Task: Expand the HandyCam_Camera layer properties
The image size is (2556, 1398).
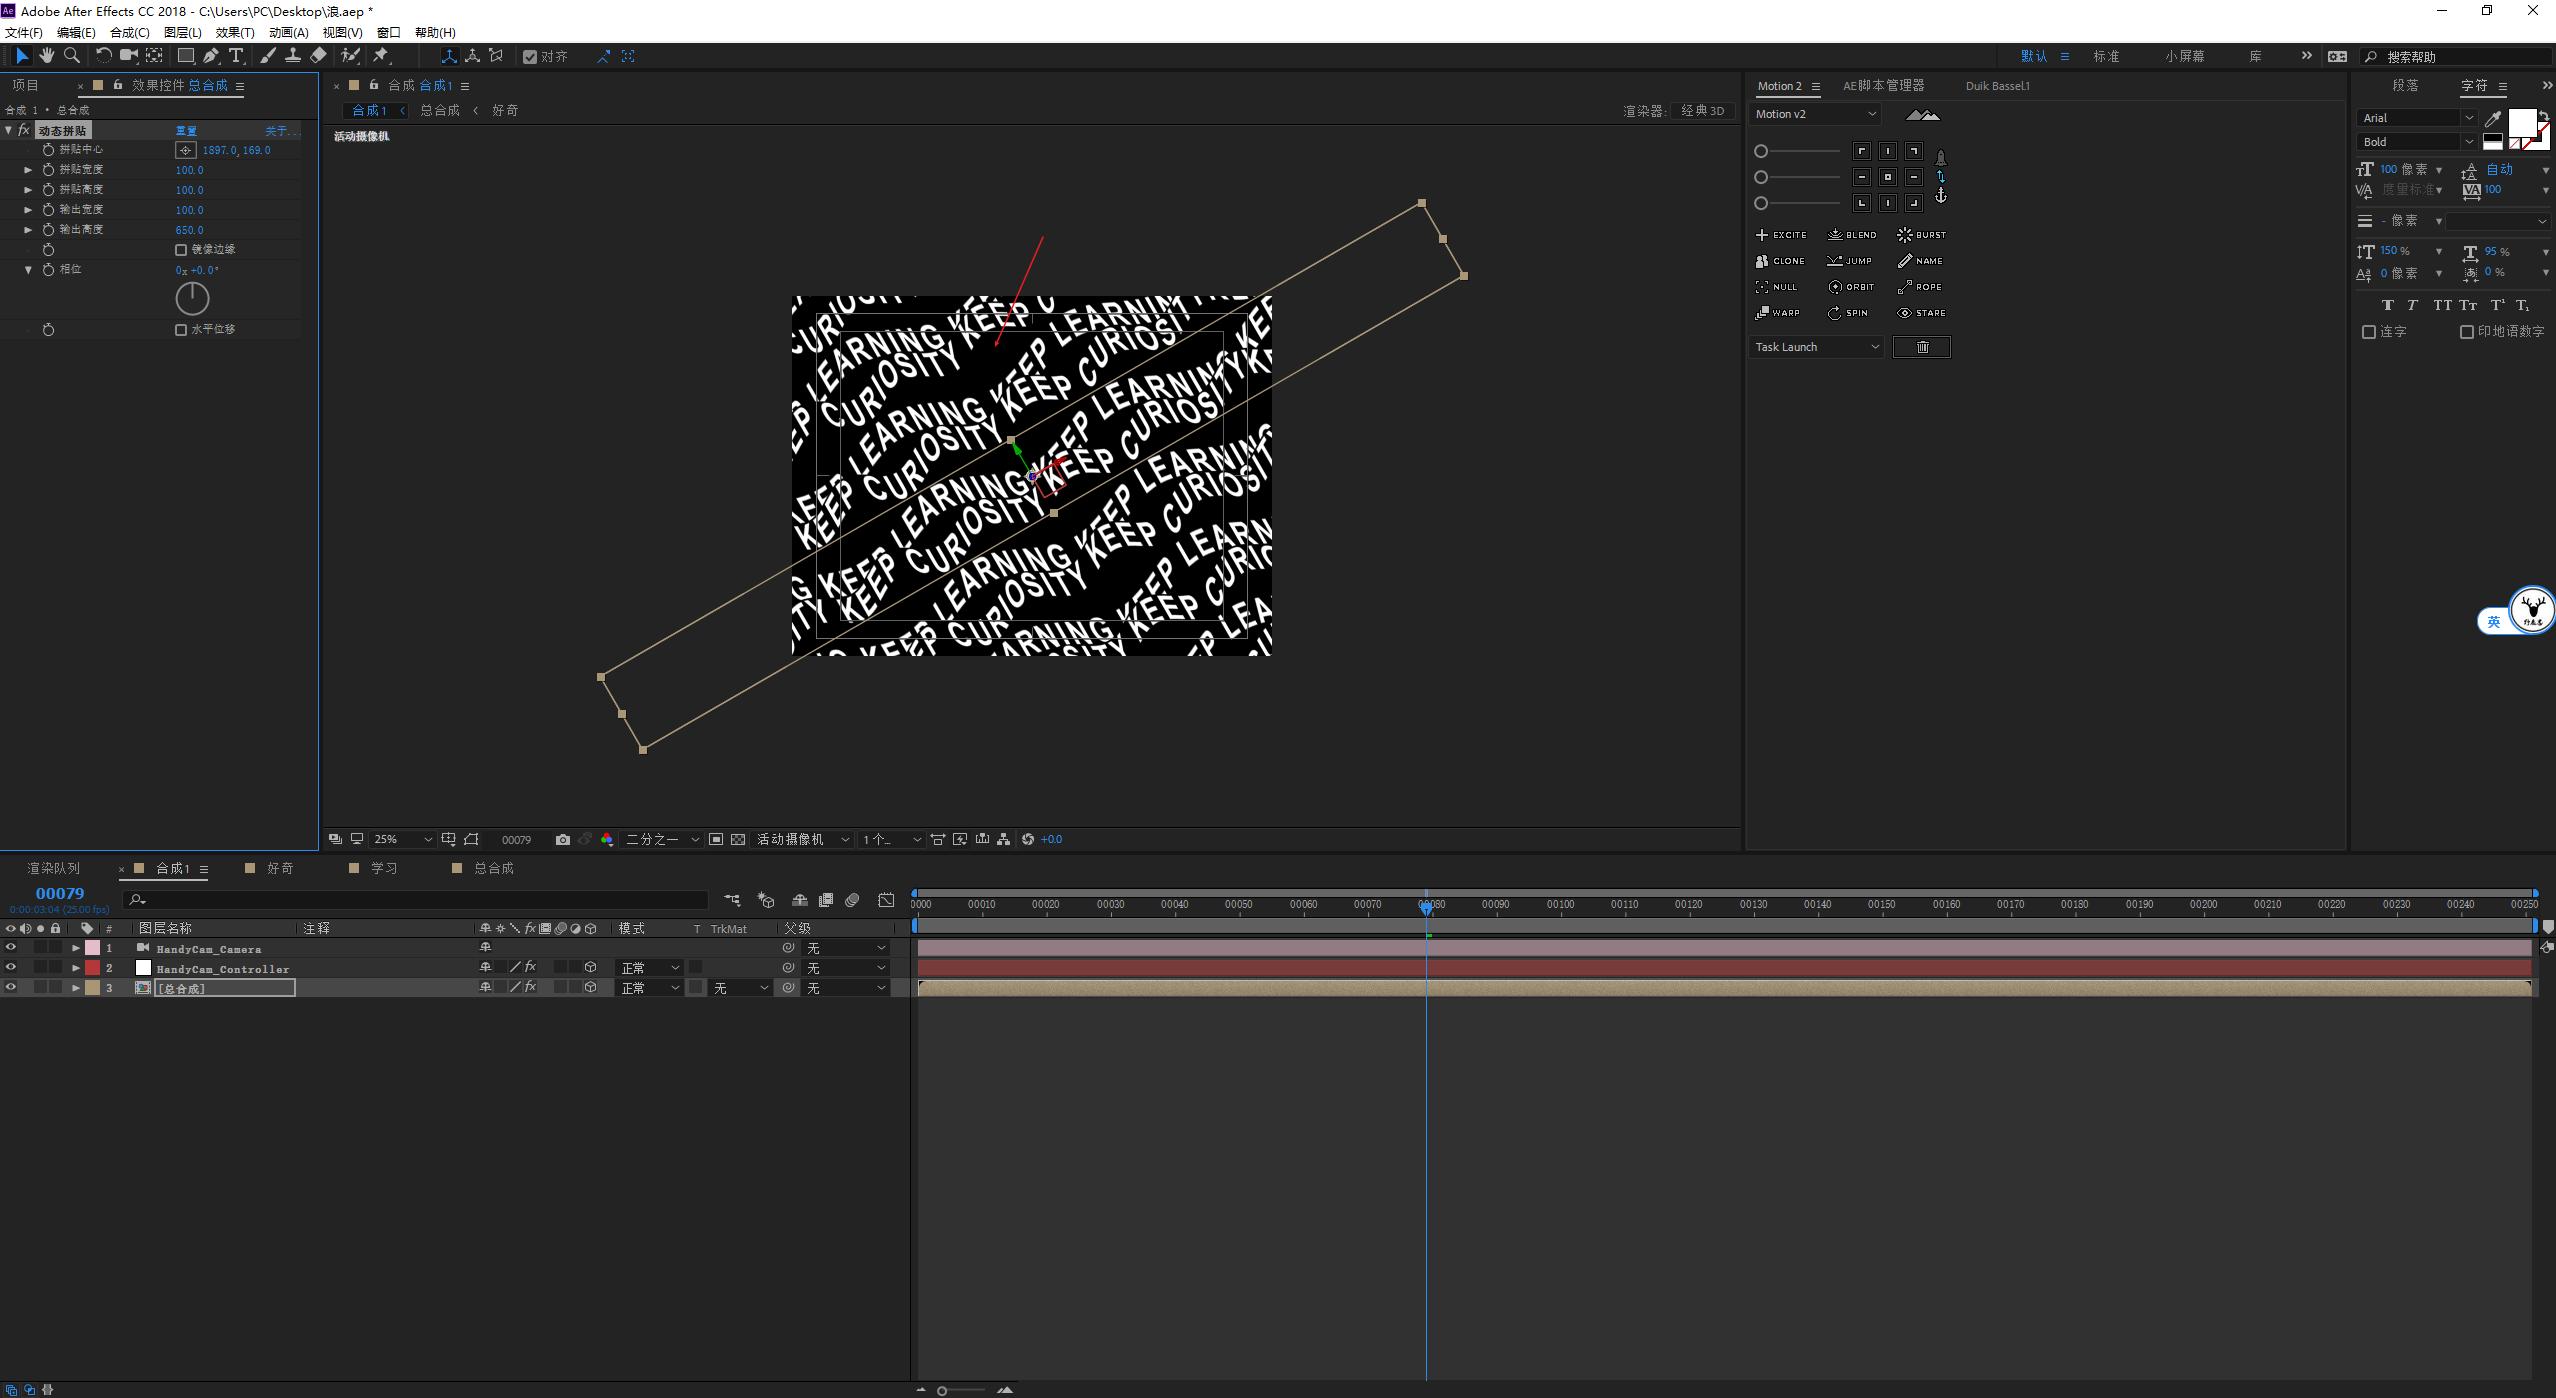Action: [x=76, y=948]
